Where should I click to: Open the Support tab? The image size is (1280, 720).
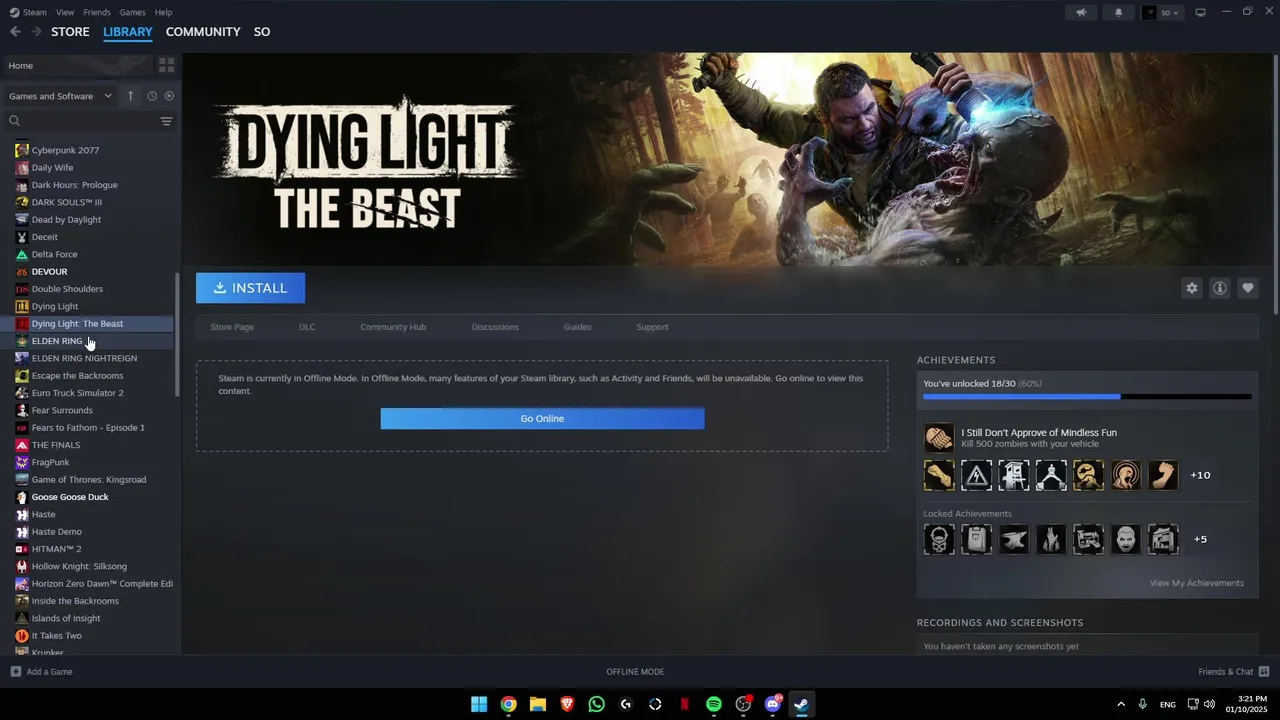click(652, 327)
